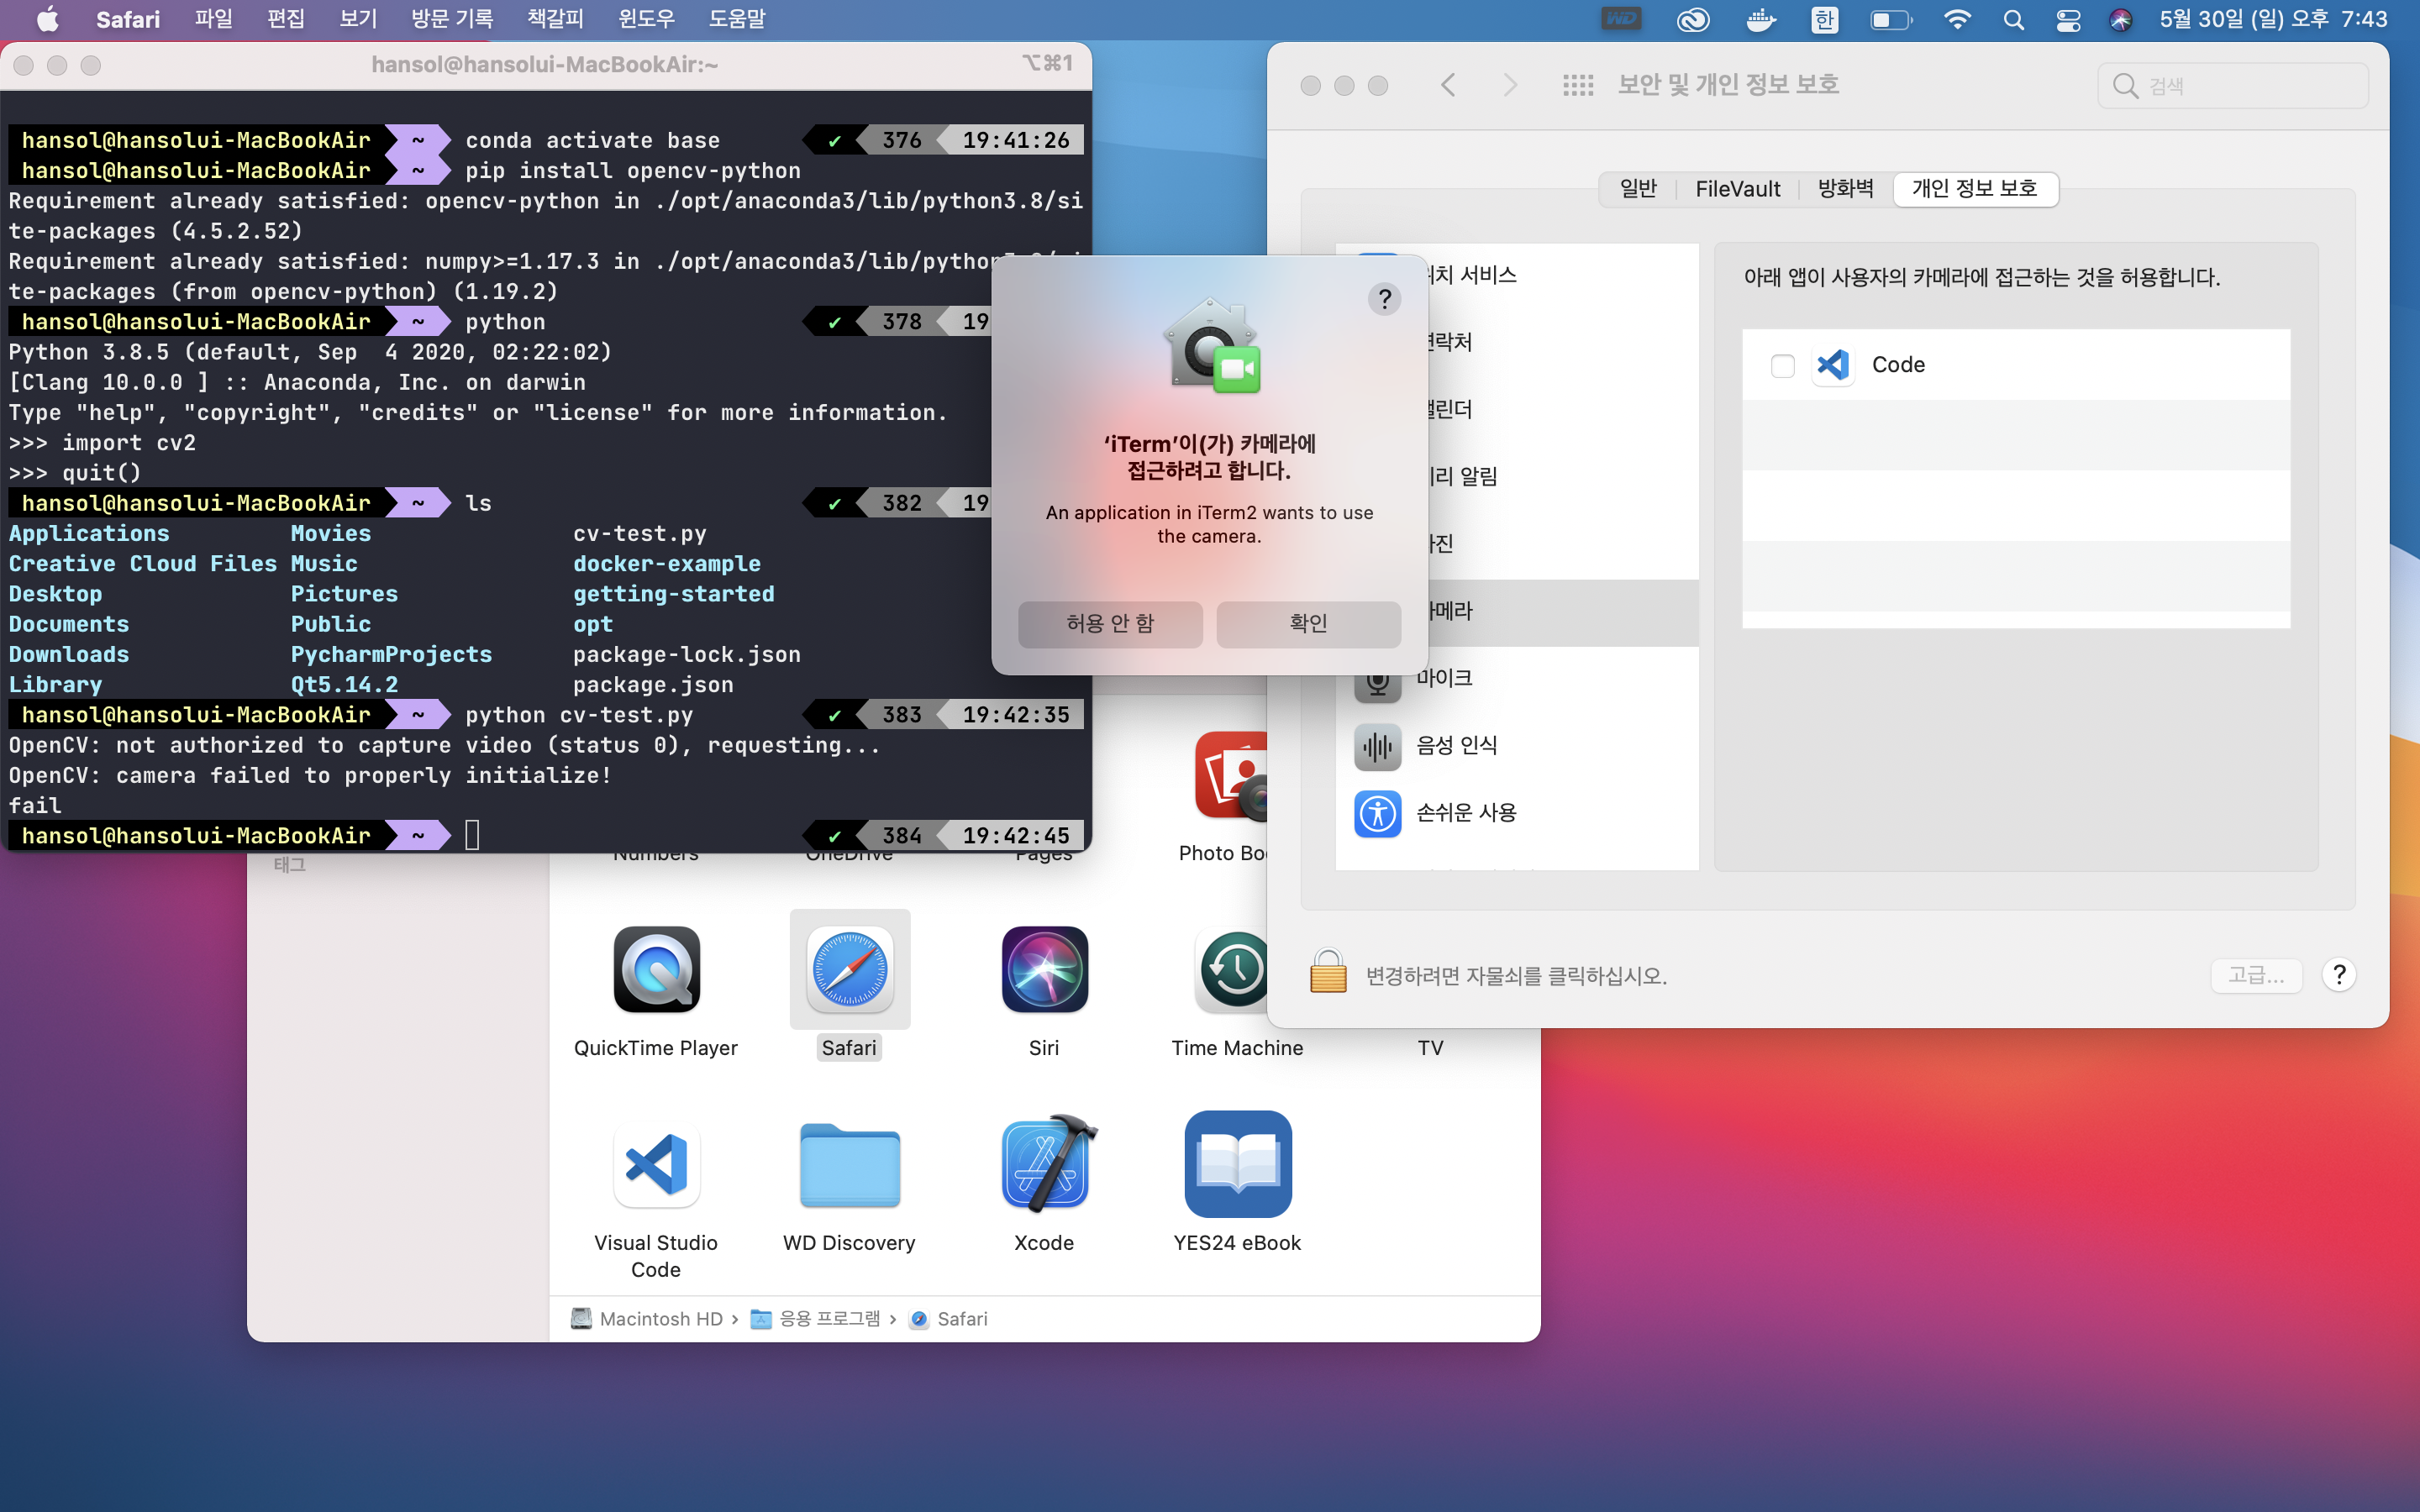Screen dimensions: 2420x1512
Task: Click the battery status icon
Action: pos(1890,19)
